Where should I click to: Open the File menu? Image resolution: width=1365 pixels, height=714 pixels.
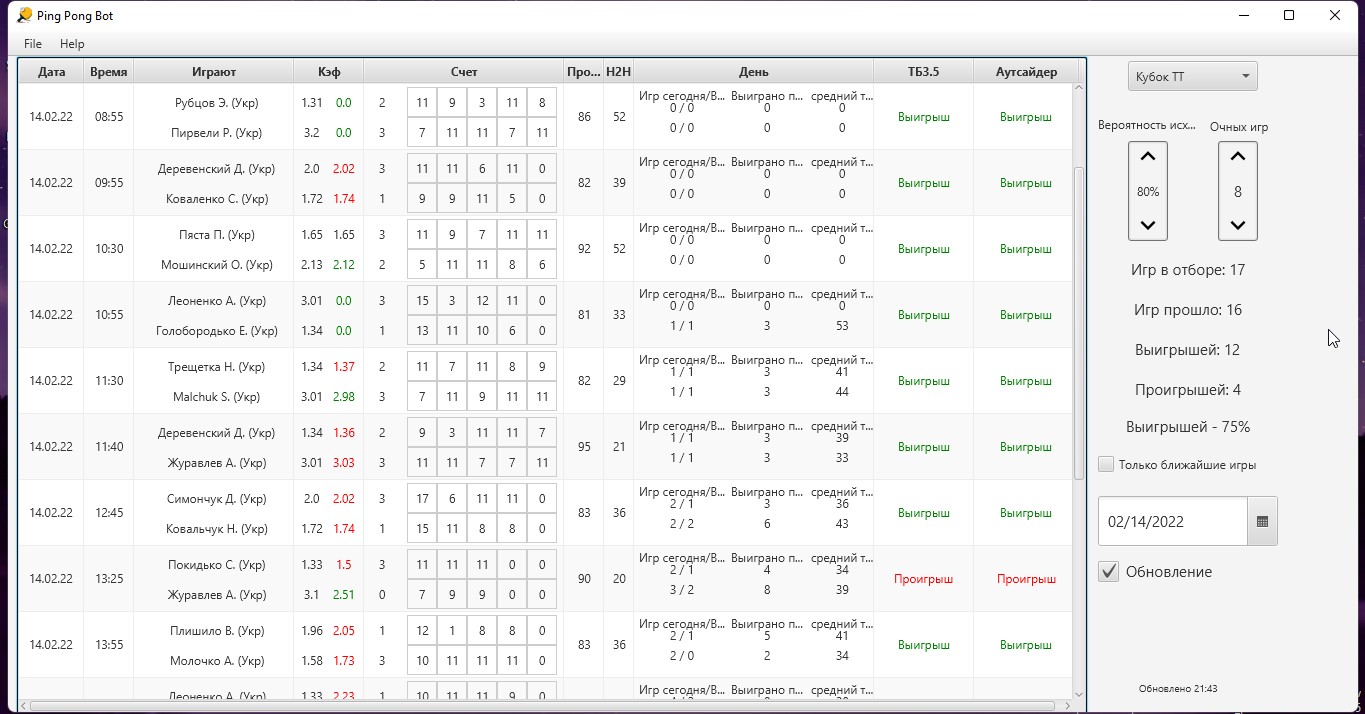(33, 44)
